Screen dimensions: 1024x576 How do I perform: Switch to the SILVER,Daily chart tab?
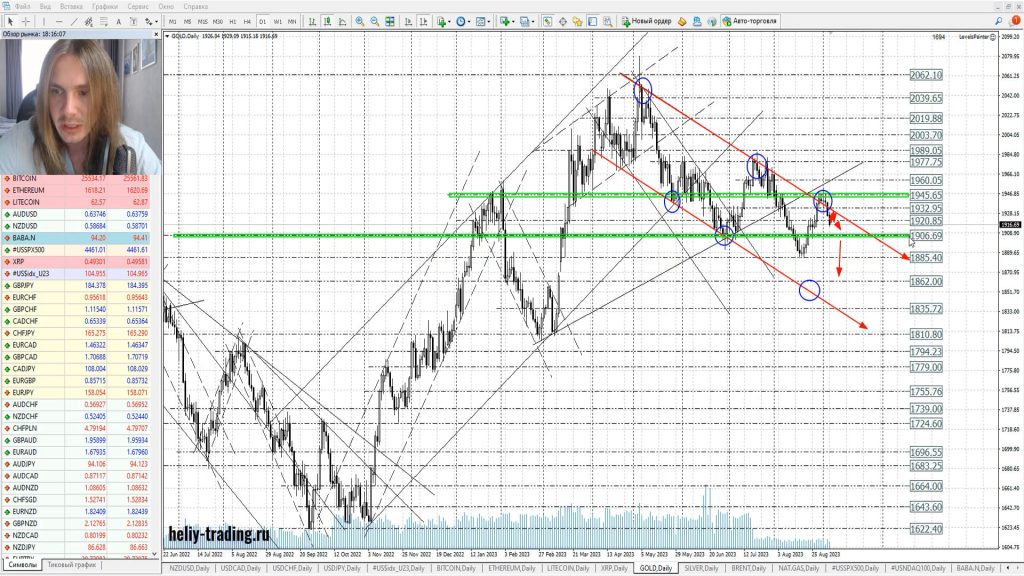pos(700,568)
